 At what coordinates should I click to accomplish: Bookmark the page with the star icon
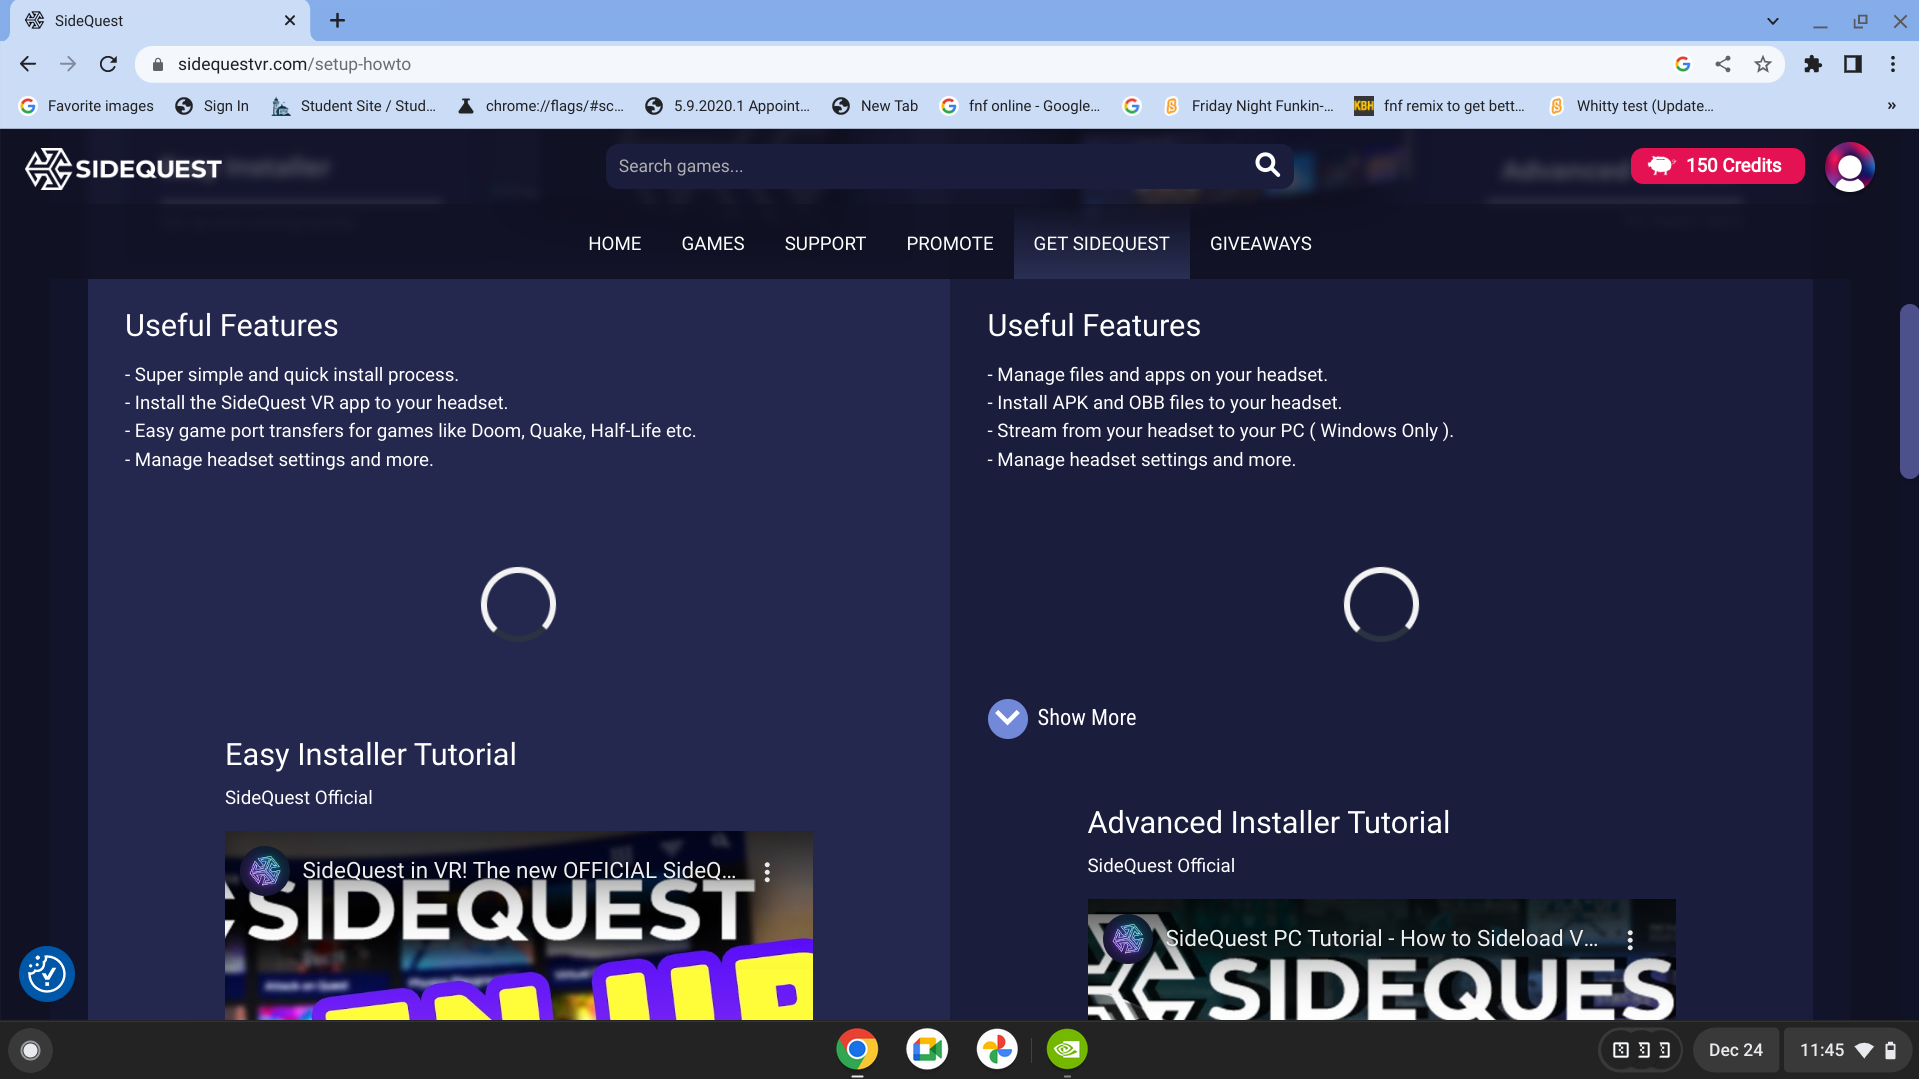click(1763, 63)
